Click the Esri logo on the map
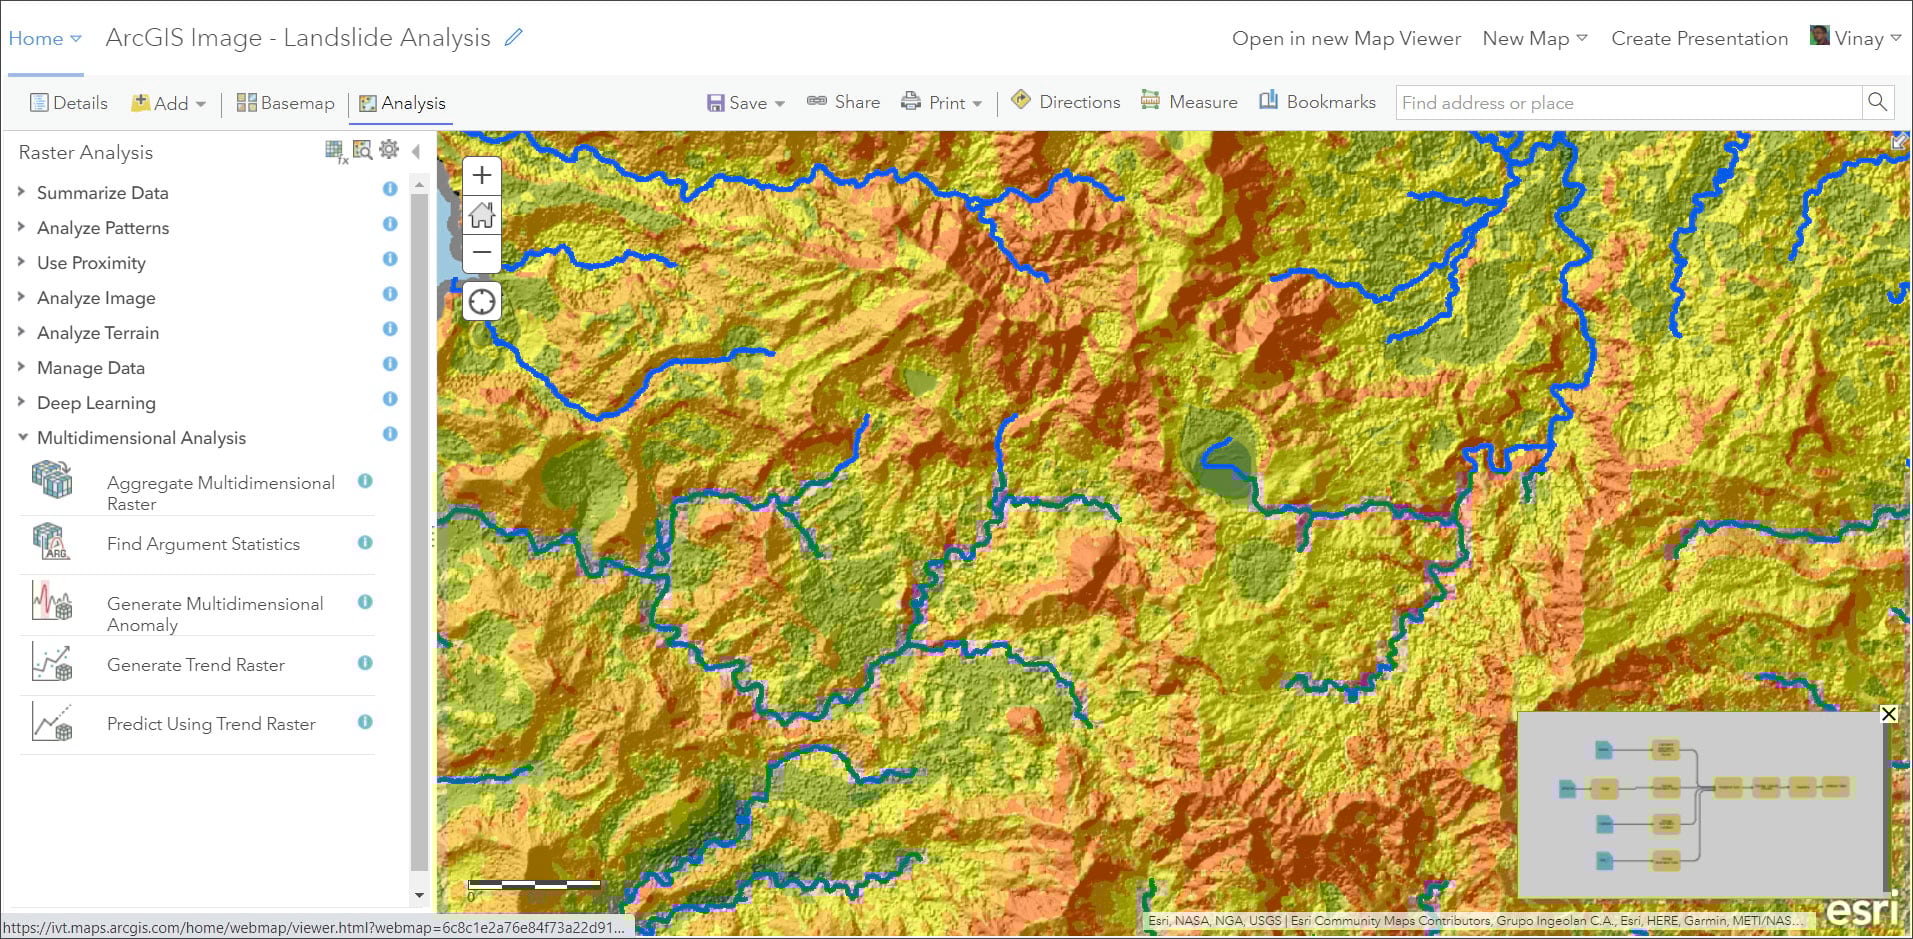The height and width of the screenshot is (939, 1913). (x=1862, y=909)
